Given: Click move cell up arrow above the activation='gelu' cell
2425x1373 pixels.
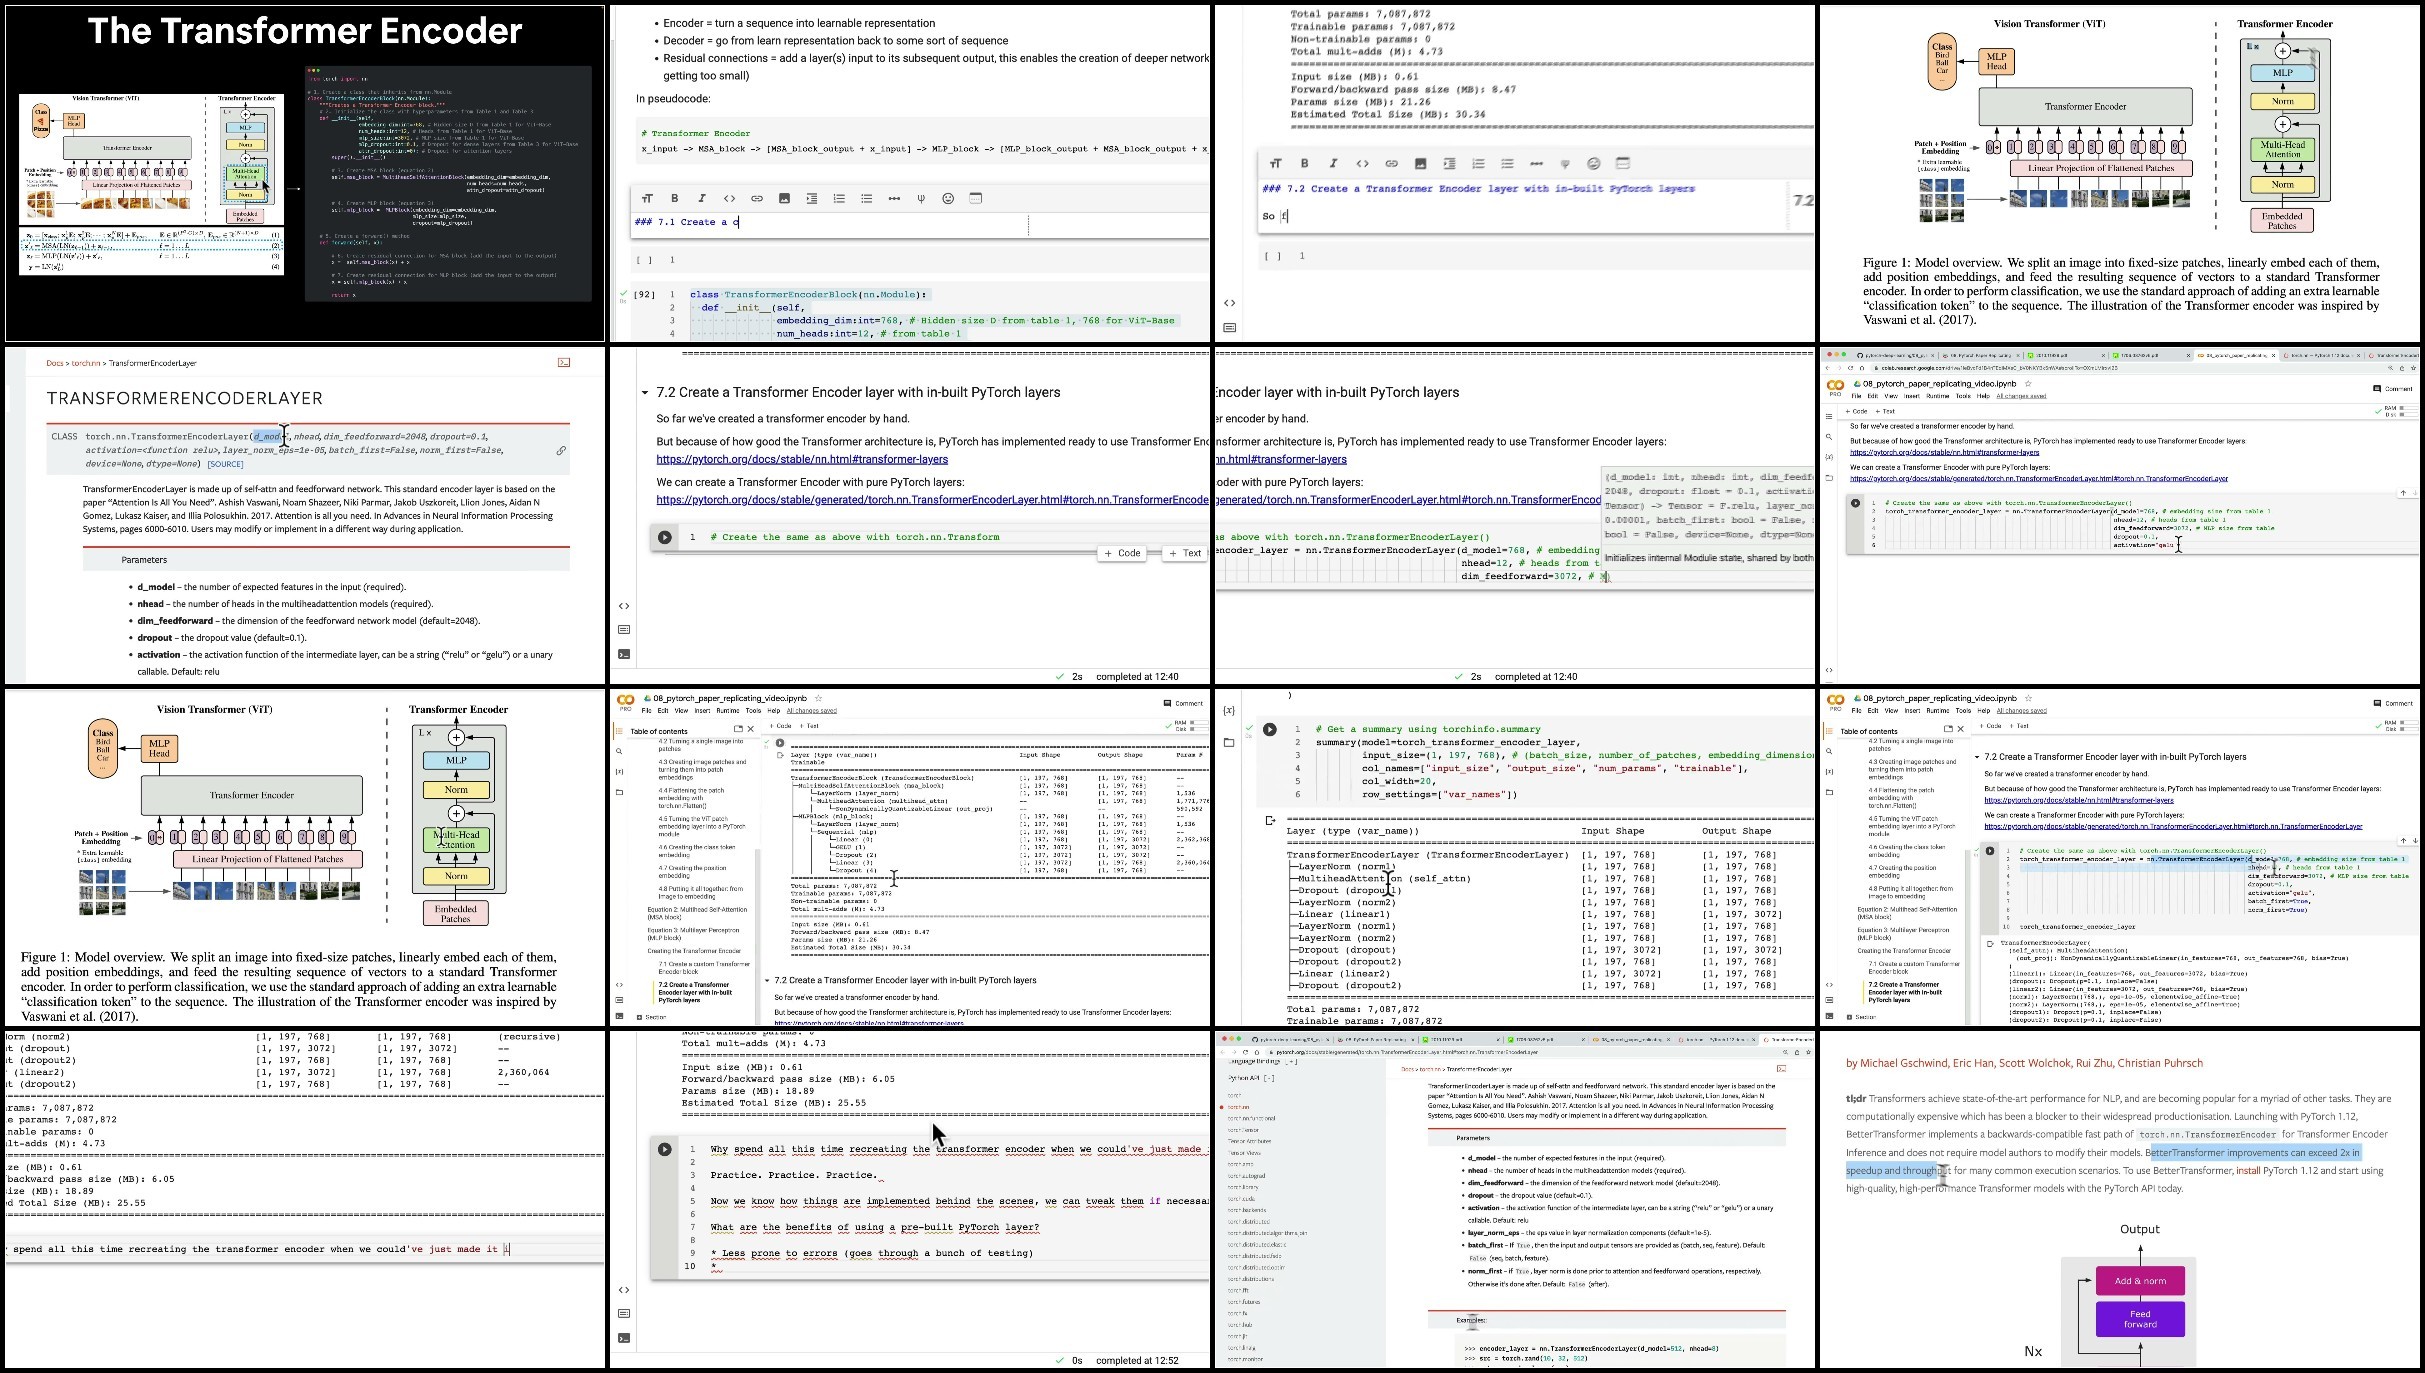Looking at the screenshot, I should click(2402, 493).
